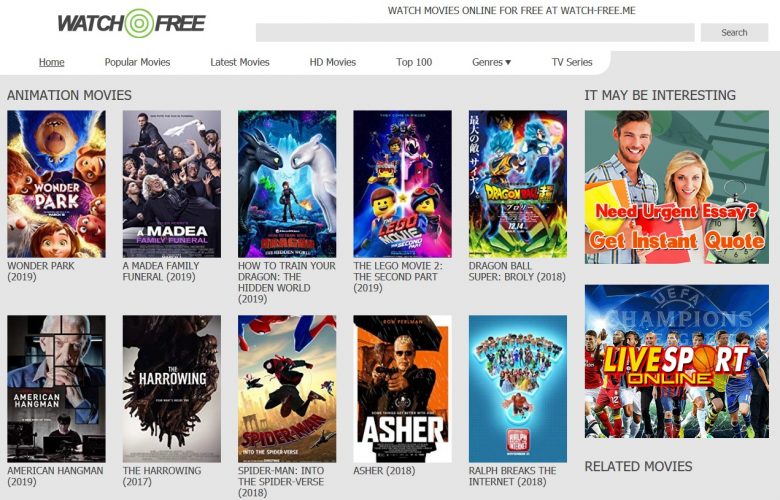
Task: Click the Watch Free logo
Action: click(131, 23)
